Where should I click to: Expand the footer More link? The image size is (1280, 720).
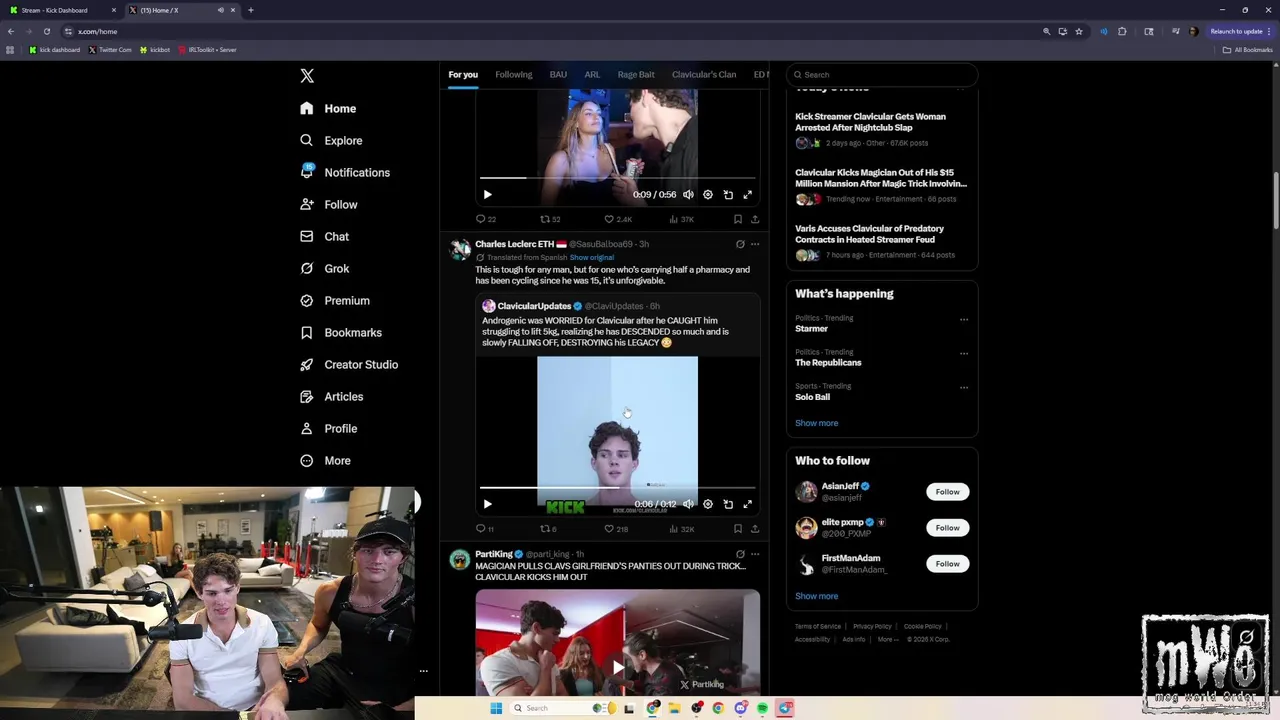887,640
